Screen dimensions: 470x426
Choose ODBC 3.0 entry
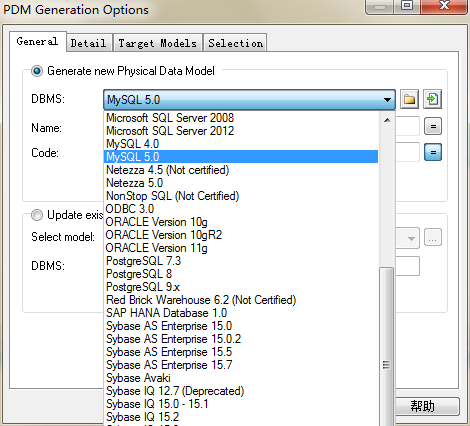[241, 209]
